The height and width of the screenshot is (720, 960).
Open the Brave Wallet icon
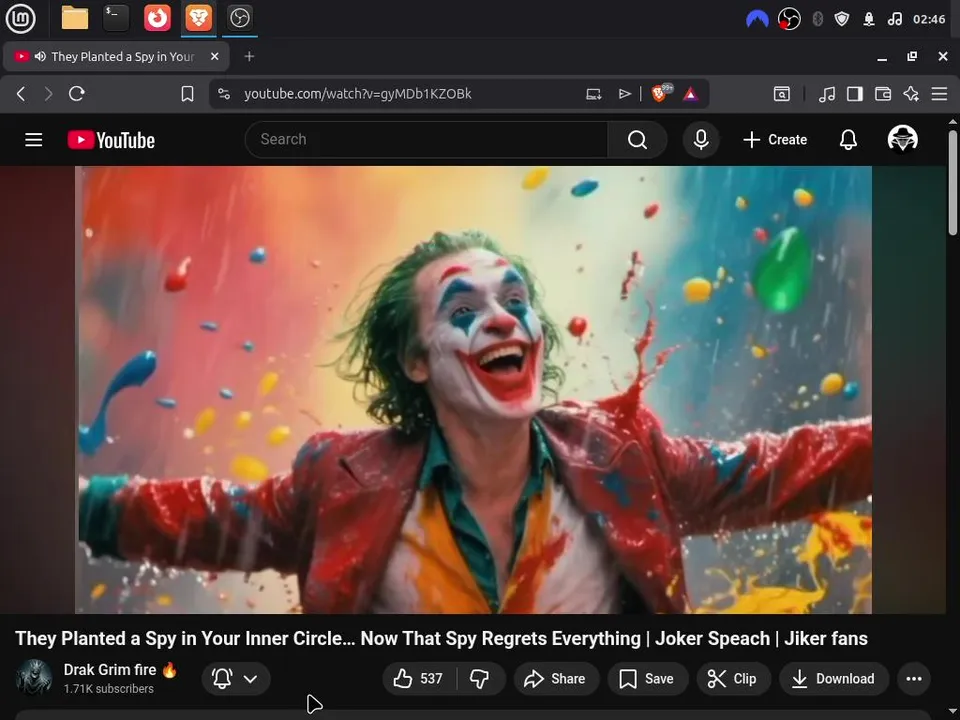pos(883,94)
